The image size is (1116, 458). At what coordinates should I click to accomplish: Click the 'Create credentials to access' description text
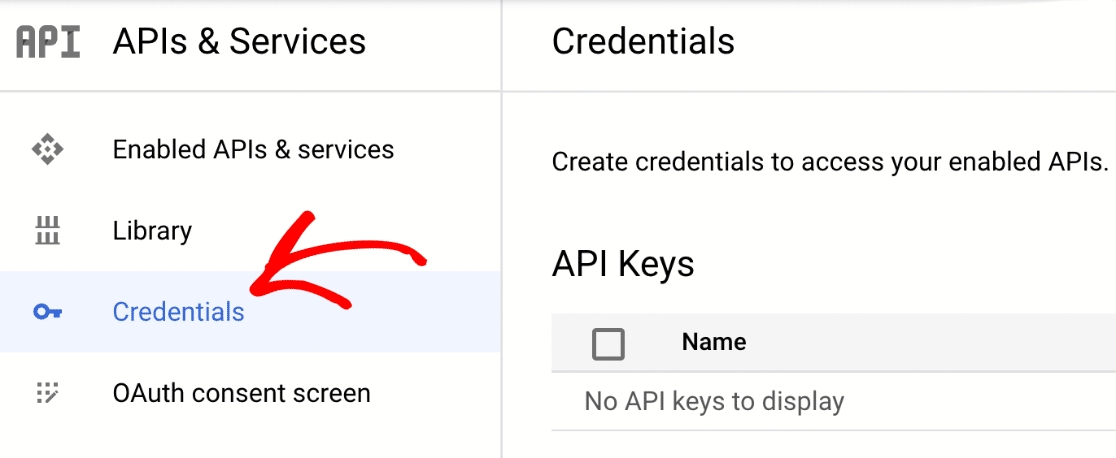coord(830,162)
